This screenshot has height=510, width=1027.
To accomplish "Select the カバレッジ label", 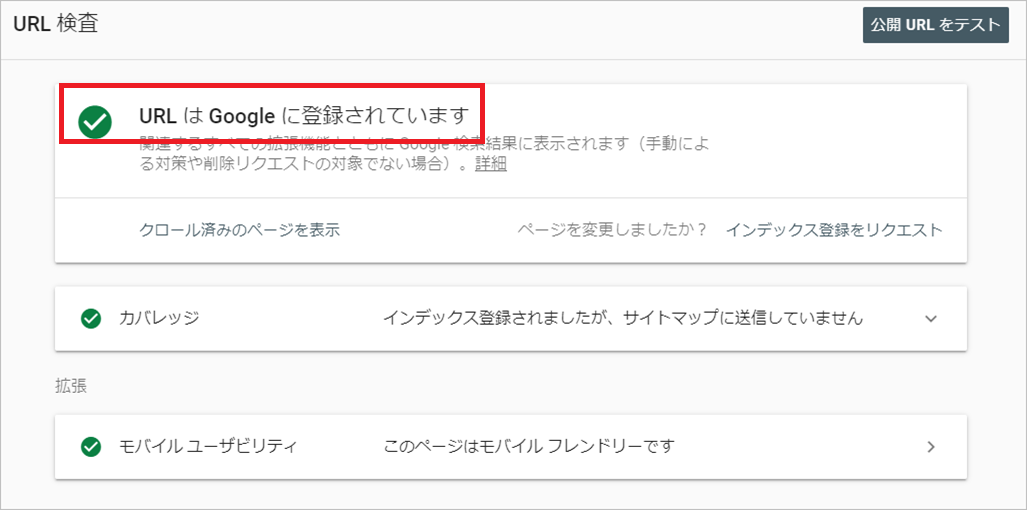I will point(159,318).
